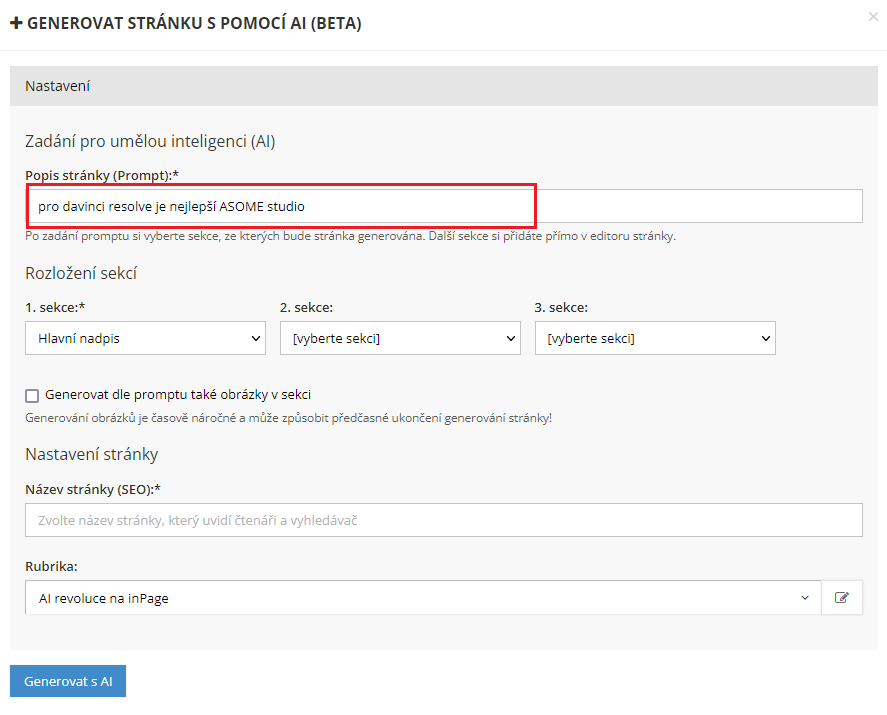The image size is (887, 715).
Task: Click the Popis stránky (Prompt) label
Action: click(101, 175)
